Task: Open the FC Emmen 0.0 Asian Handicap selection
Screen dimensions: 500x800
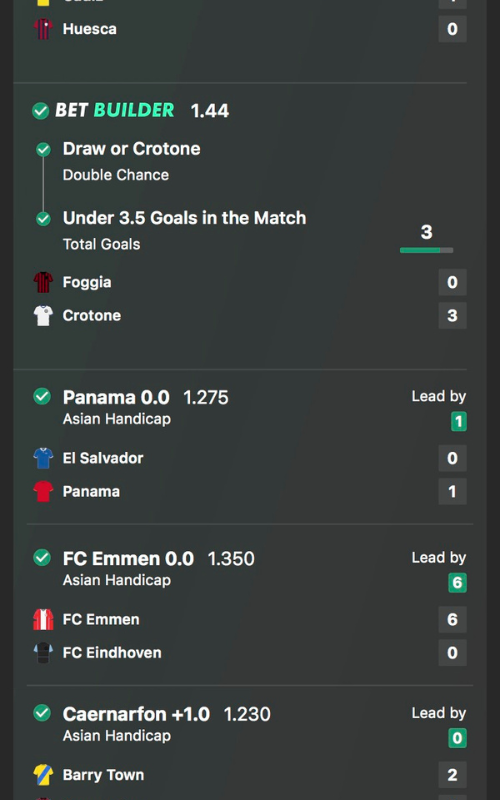Action: (x=159, y=567)
